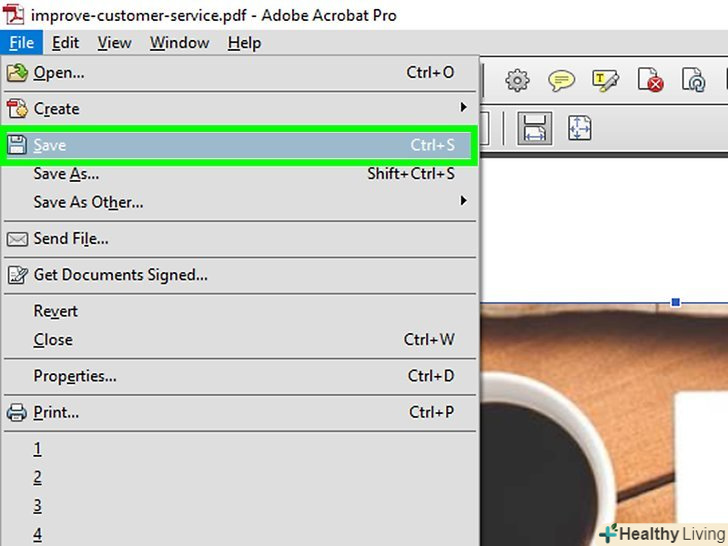Click the gear settings toolbar icon
The width and height of the screenshot is (728, 546).
coord(517,81)
